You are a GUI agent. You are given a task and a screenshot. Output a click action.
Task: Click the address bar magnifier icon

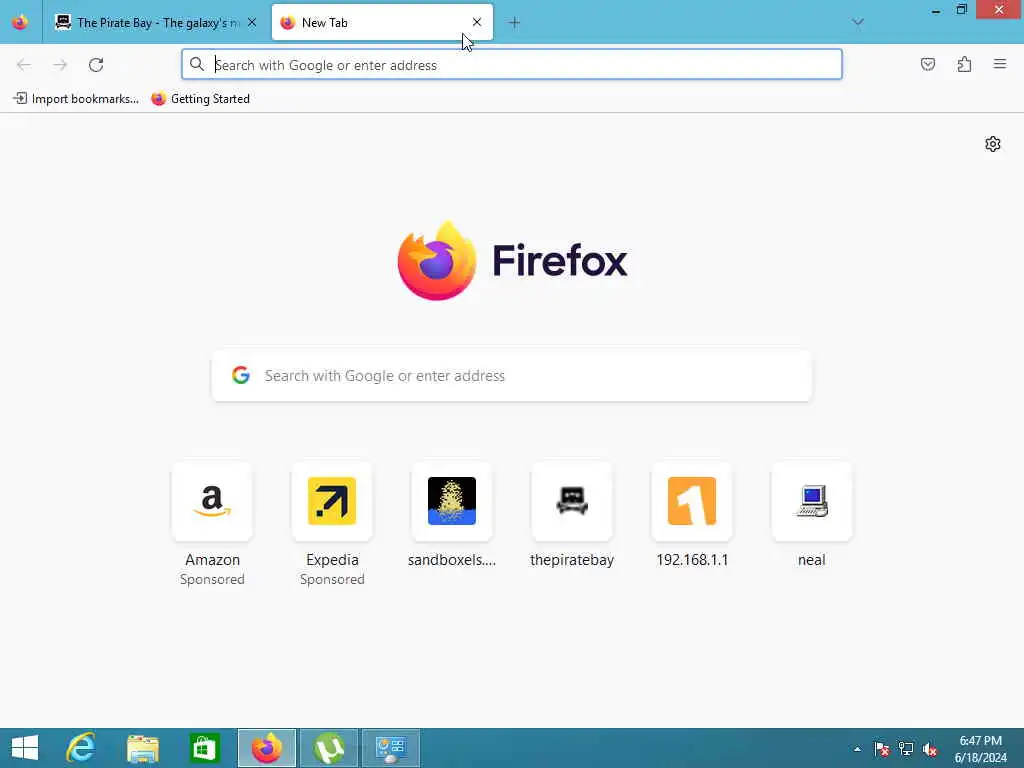[x=197, y=64]
